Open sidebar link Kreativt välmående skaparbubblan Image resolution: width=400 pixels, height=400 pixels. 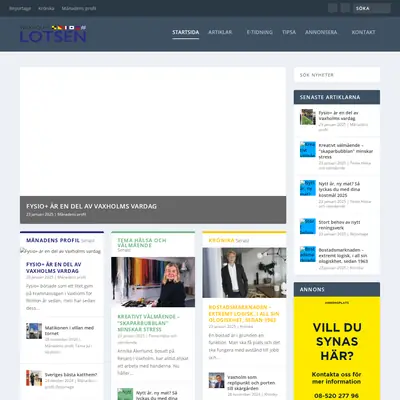[x=346, y=151]
